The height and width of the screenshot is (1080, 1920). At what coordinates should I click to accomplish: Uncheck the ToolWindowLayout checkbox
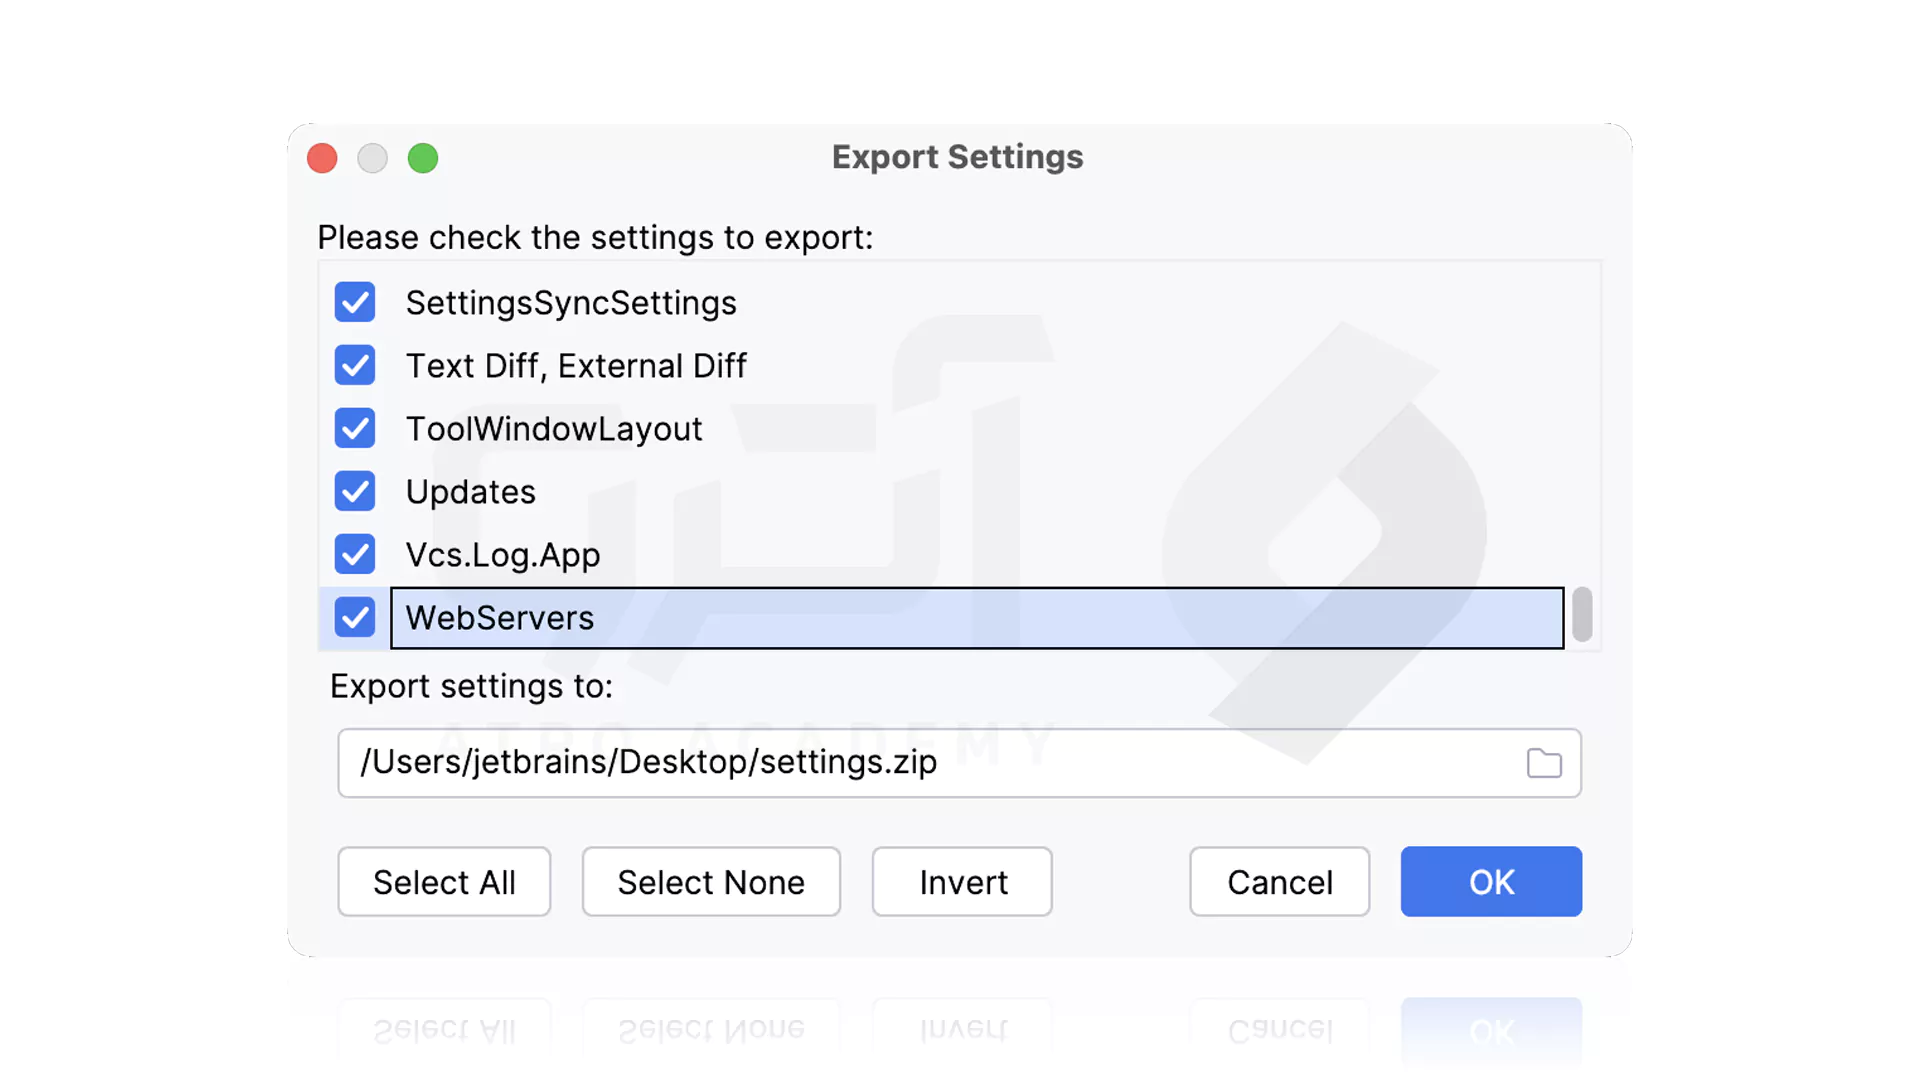coord(355,428)
